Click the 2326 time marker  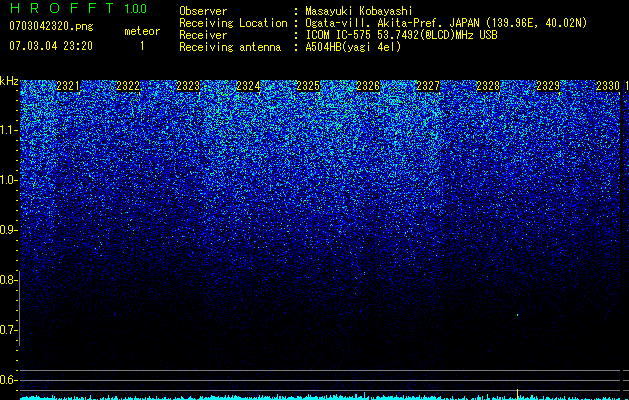click(x=368, y=86)
